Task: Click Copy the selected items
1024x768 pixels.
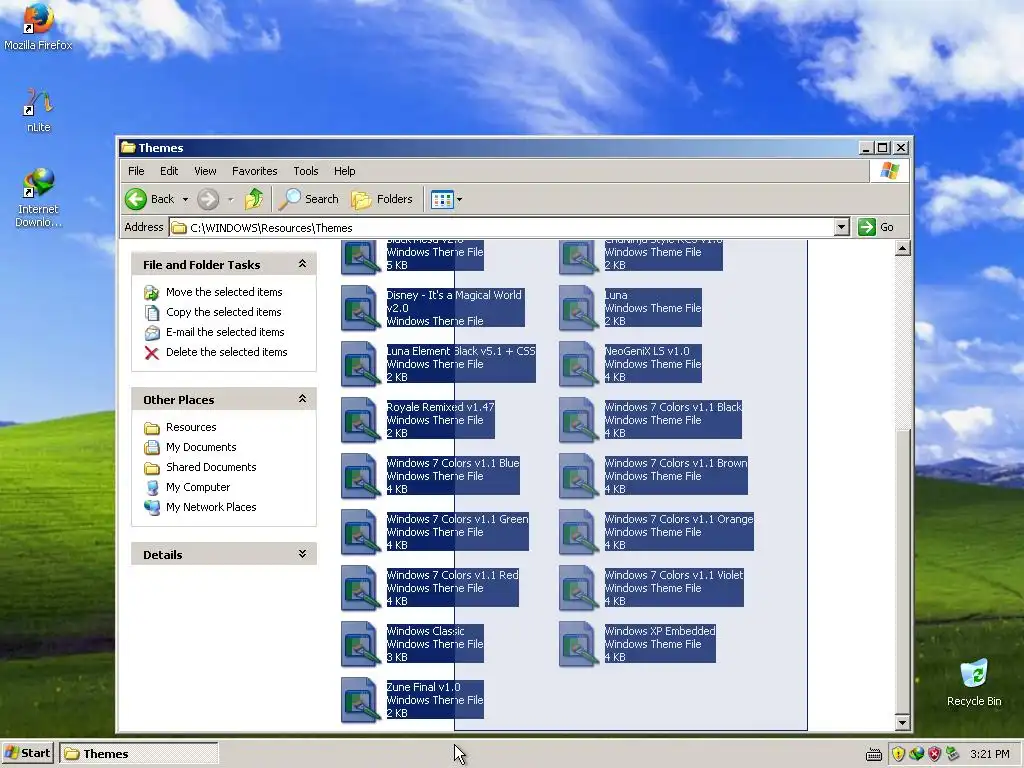Action: pyautogui.click(x=223, y=312)
